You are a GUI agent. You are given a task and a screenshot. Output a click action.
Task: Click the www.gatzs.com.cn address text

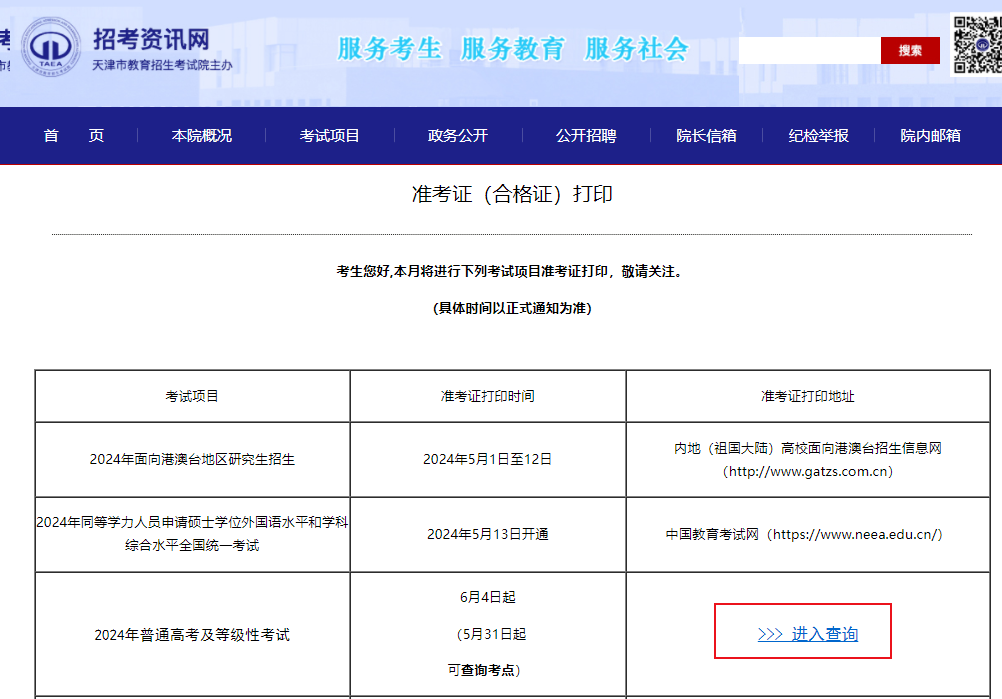coord(808,471)
